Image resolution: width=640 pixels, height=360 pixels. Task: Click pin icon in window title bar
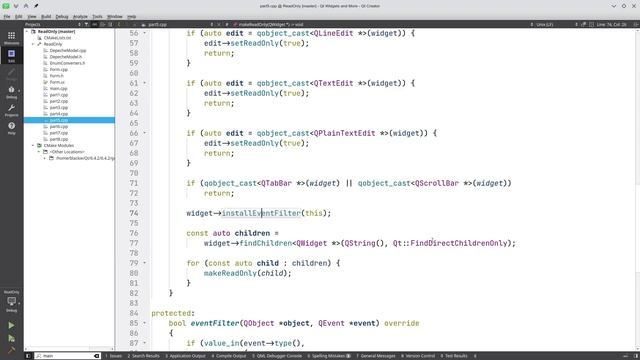click(36, 6)
